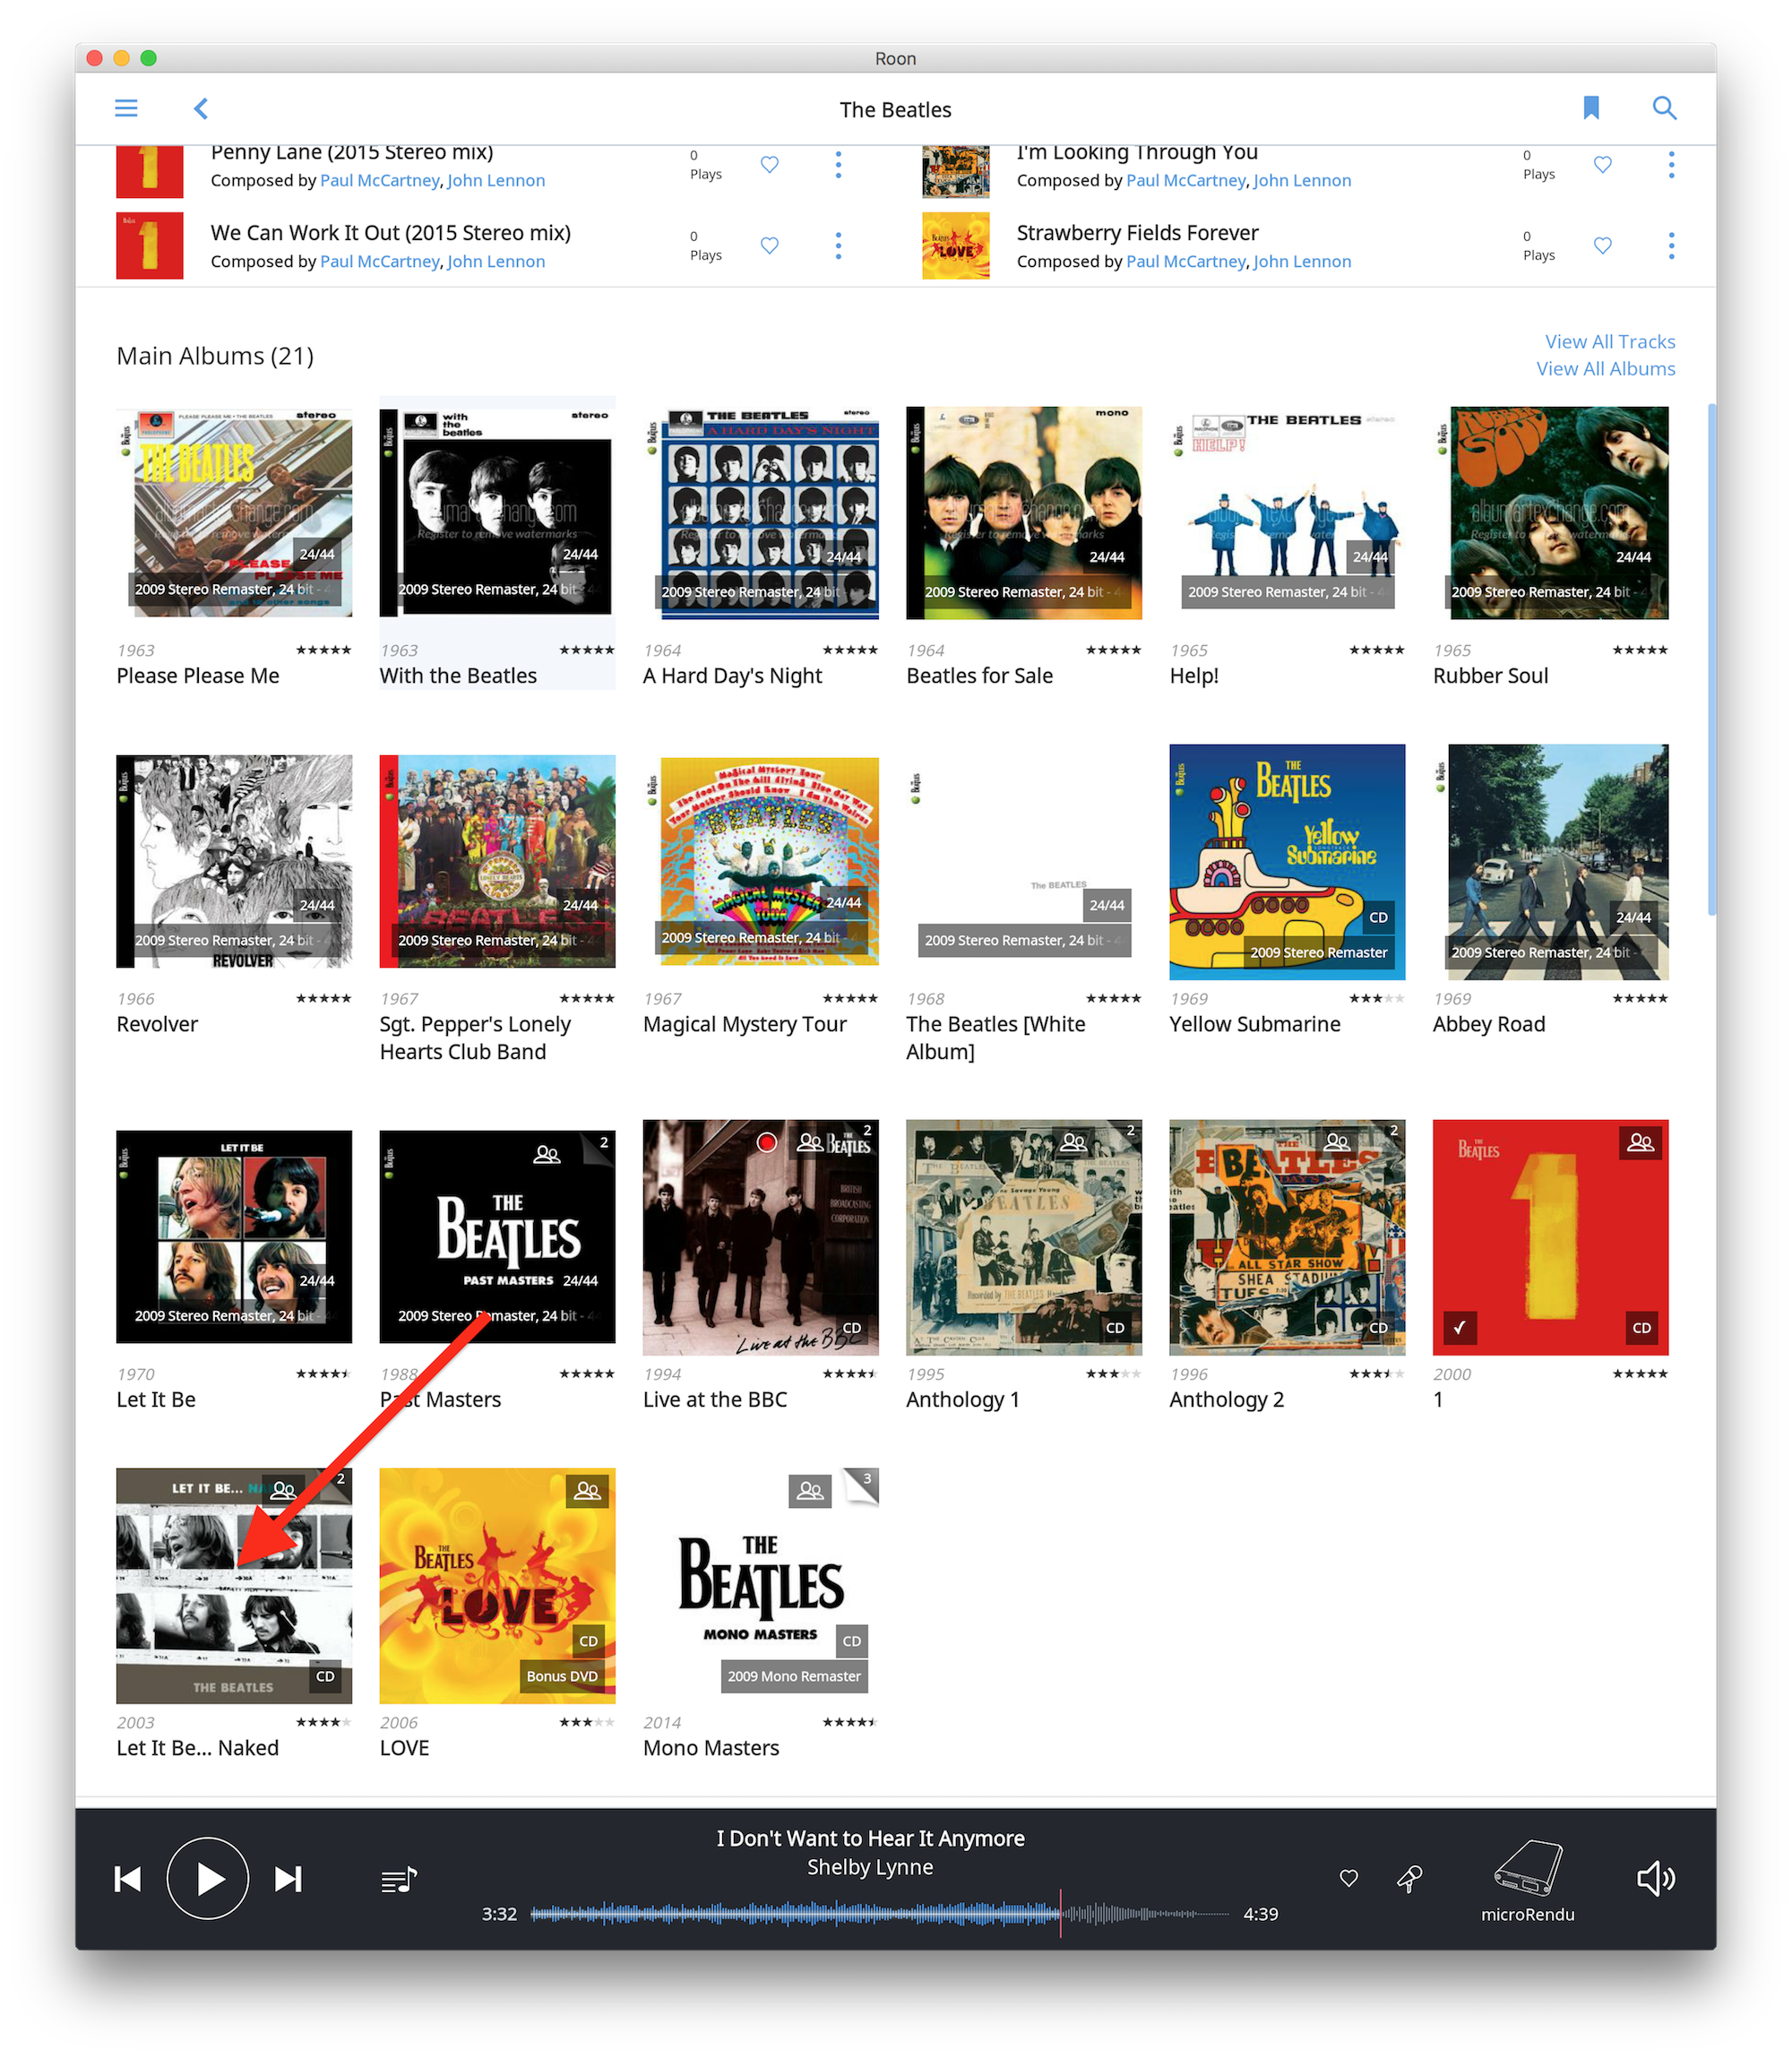Favorite I'm Looking Through You heart
The image size is (1792, 2058).
[1602, 164]
